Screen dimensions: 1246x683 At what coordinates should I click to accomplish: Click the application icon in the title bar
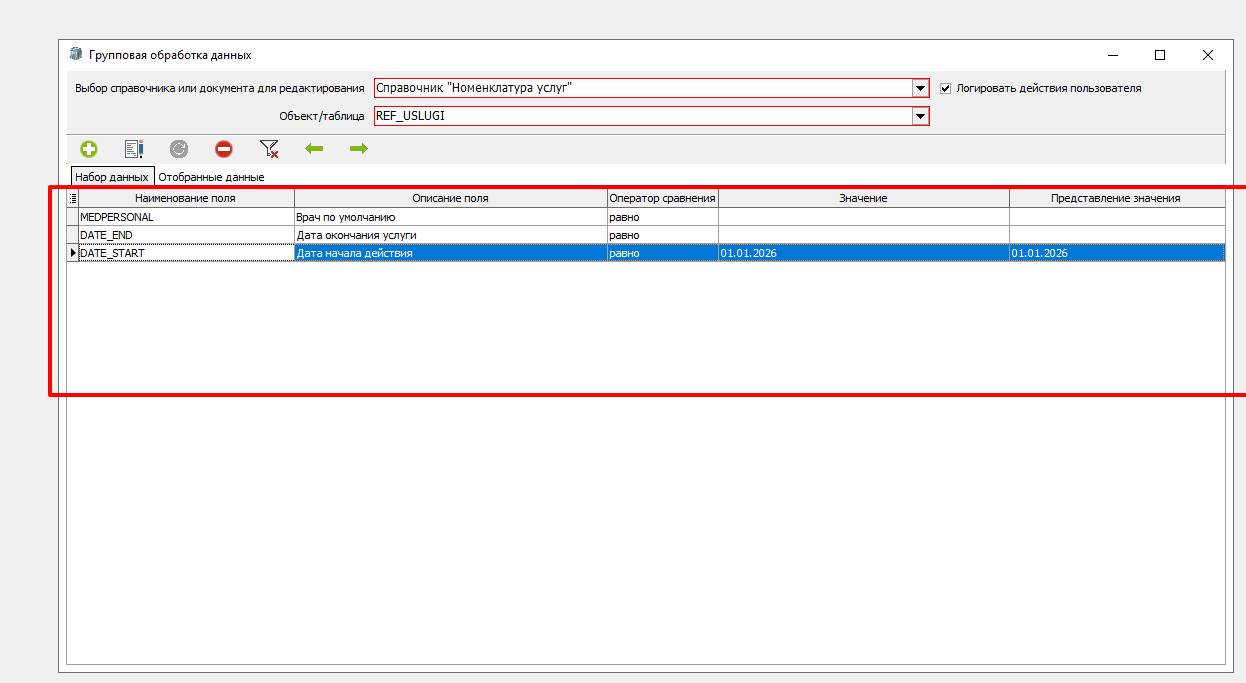coord(76,55)
